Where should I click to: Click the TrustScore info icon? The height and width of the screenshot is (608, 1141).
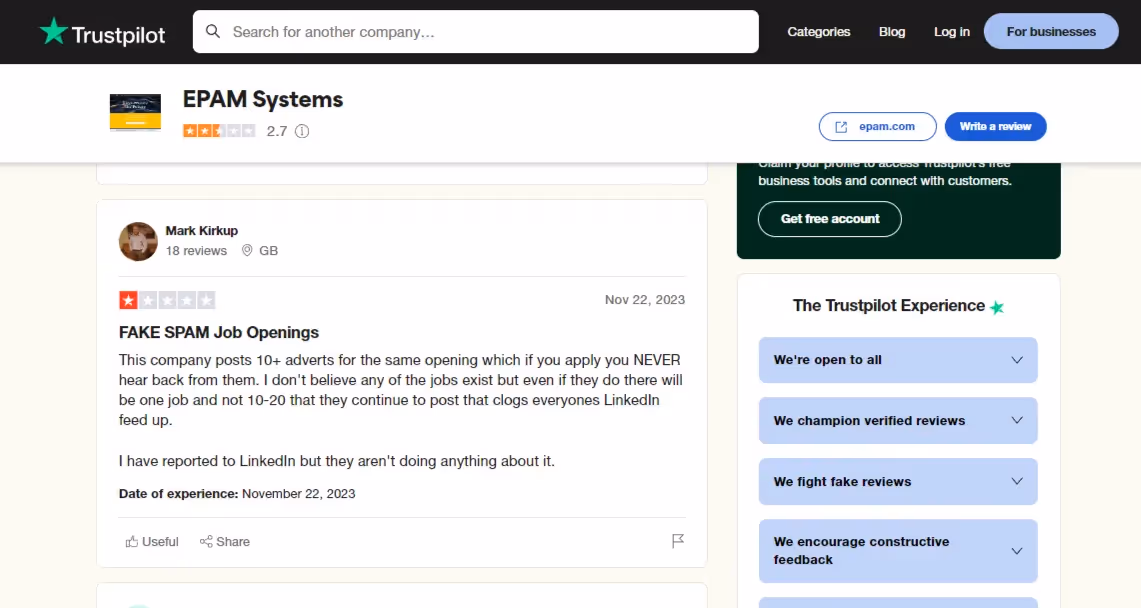tap(302, 131)
